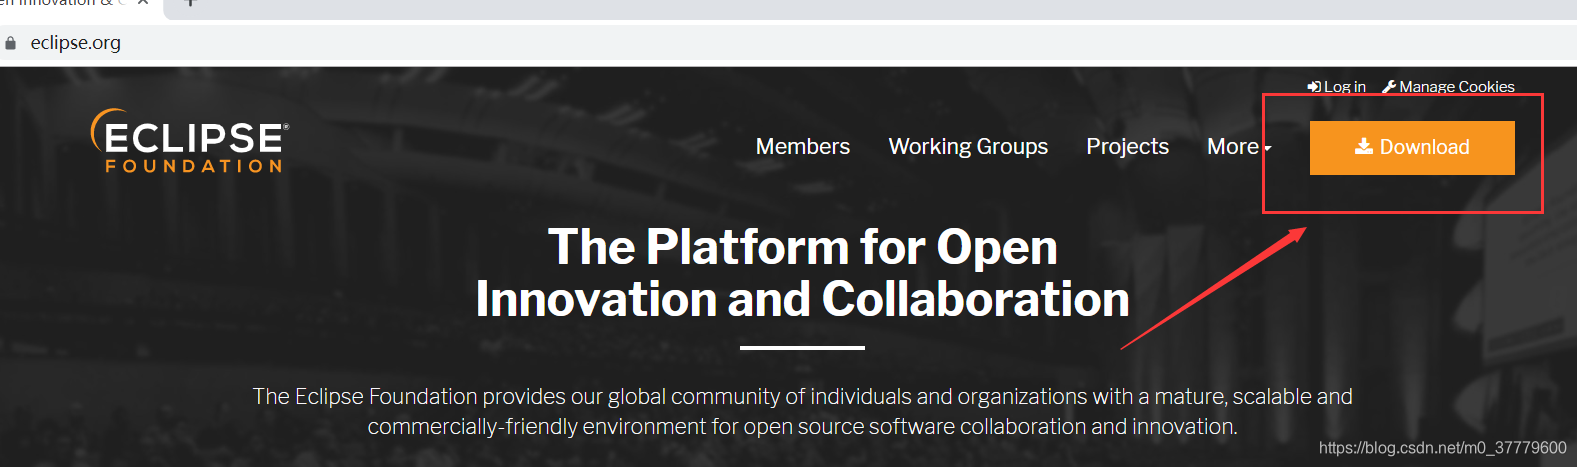This screenshot has height=467, width=1577.
Task: Click the Log in link
Action: point(1336,87)
